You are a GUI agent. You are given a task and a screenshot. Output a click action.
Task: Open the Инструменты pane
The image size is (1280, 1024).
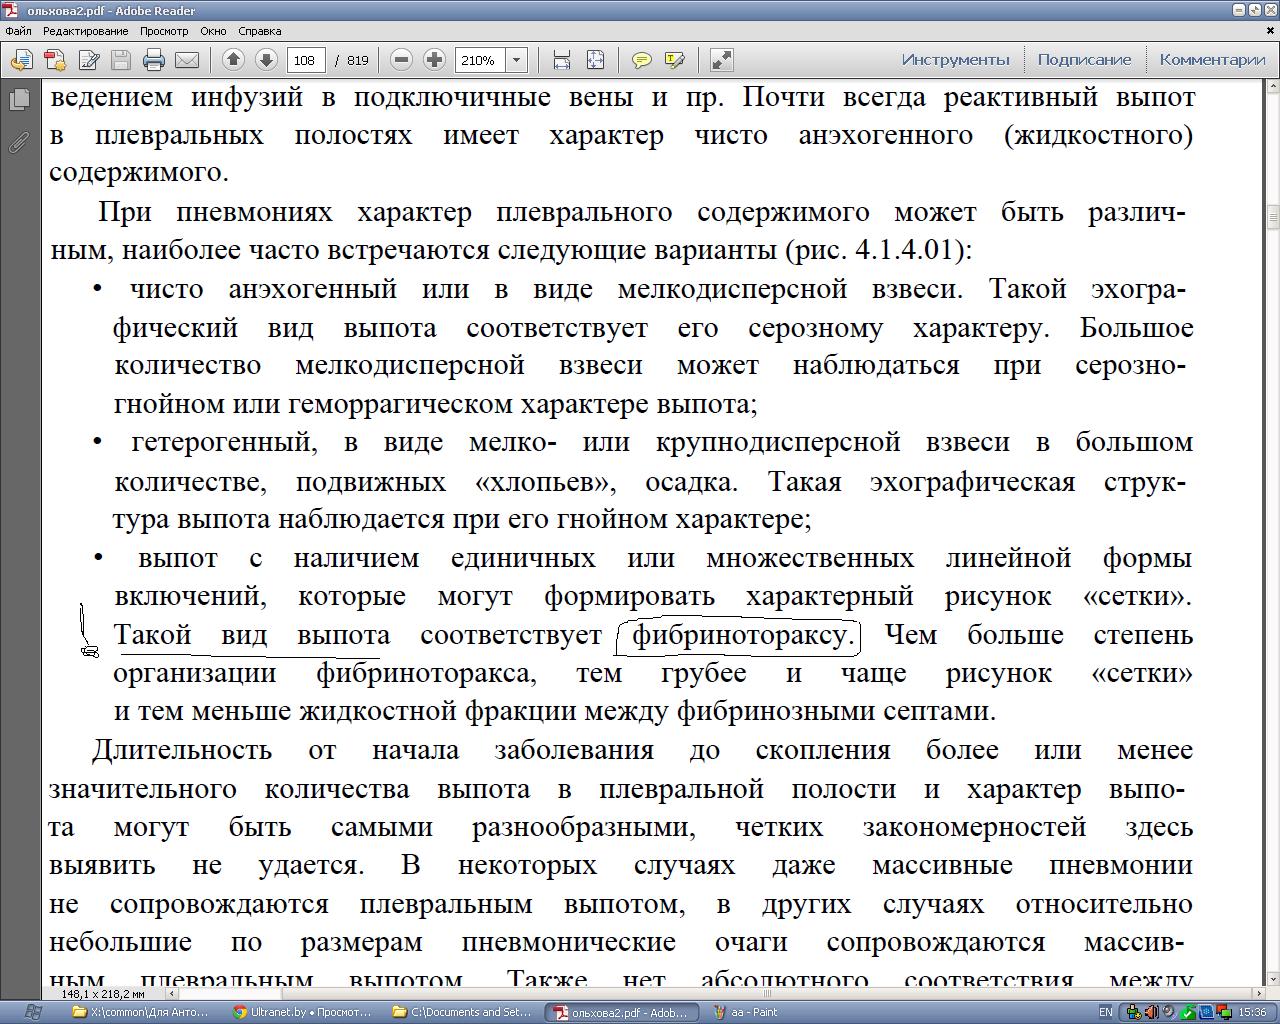click(955, 60)
